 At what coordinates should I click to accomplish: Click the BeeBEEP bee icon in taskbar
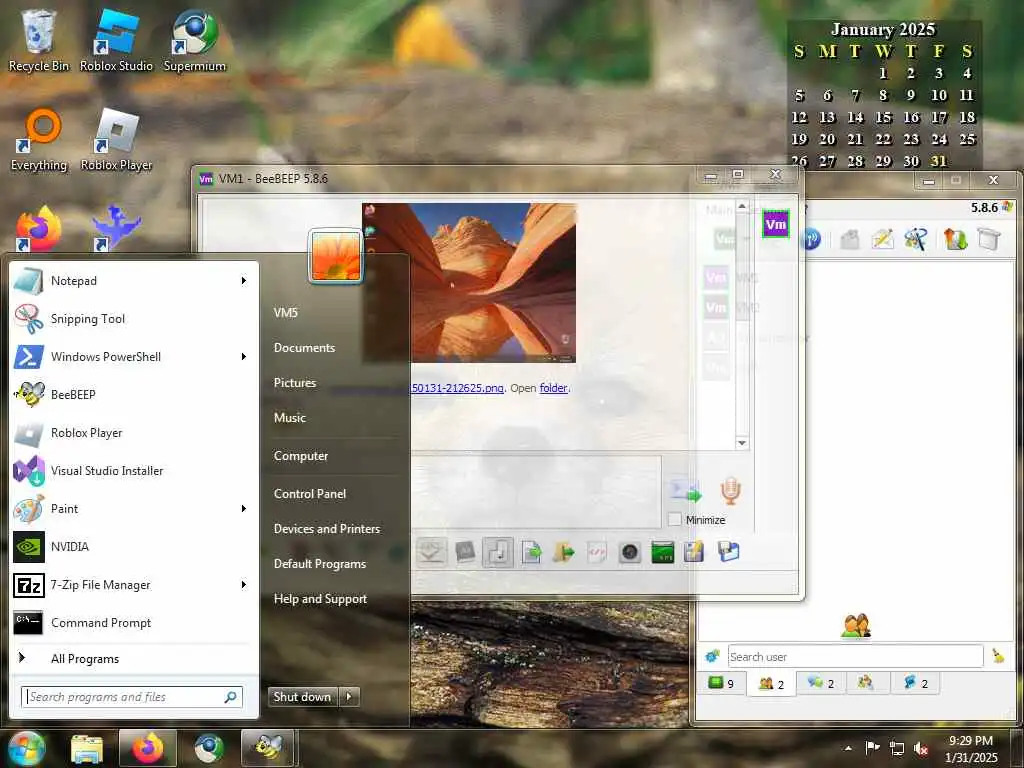pyautogui.click(x=268, y=748)
